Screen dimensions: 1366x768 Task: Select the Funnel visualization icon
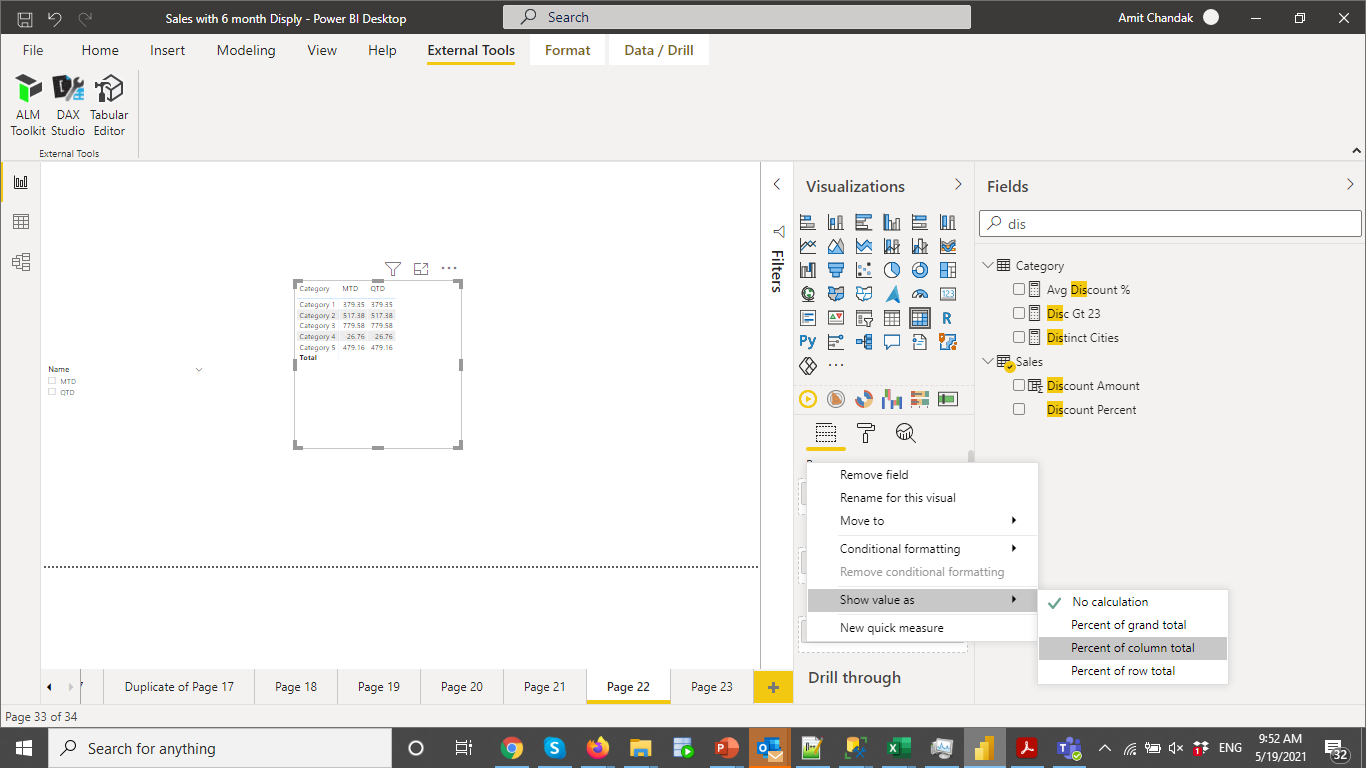click(x=836, y=270)
